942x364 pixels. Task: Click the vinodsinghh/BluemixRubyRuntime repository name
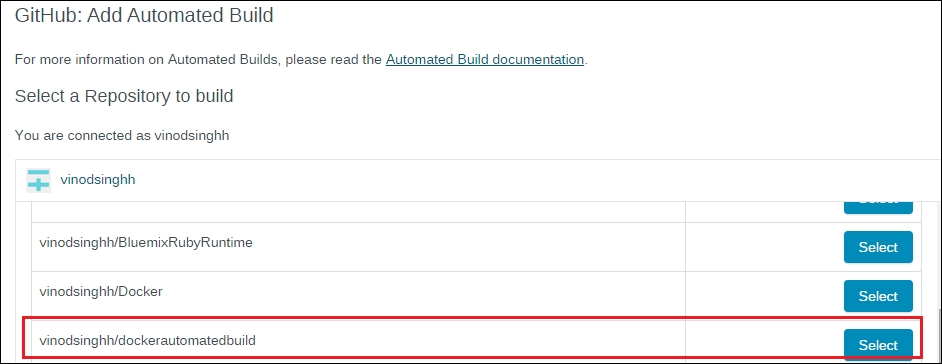pos(146,243)
